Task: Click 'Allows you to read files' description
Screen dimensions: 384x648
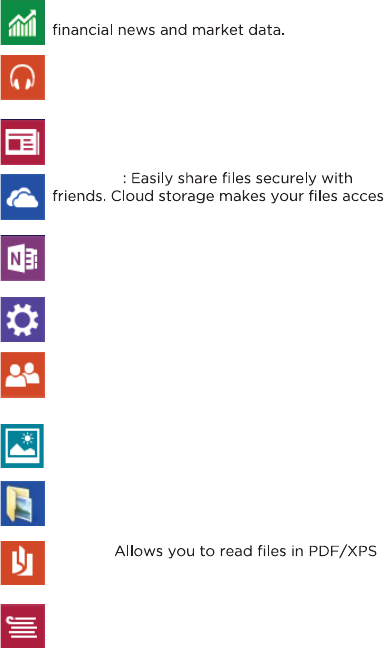Action: (x=209, y=551)
